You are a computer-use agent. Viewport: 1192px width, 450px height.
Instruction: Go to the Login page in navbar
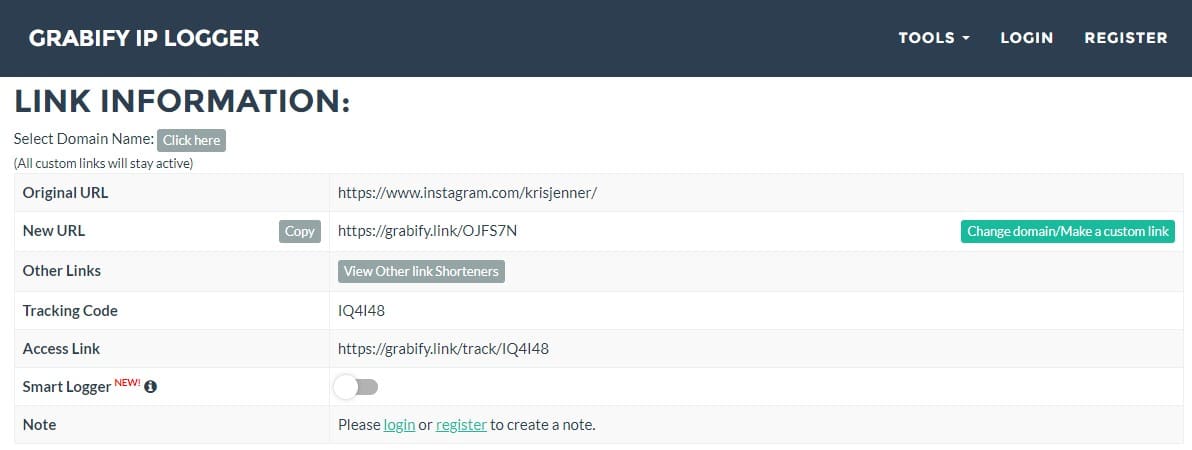click(x=1026, y=37)
